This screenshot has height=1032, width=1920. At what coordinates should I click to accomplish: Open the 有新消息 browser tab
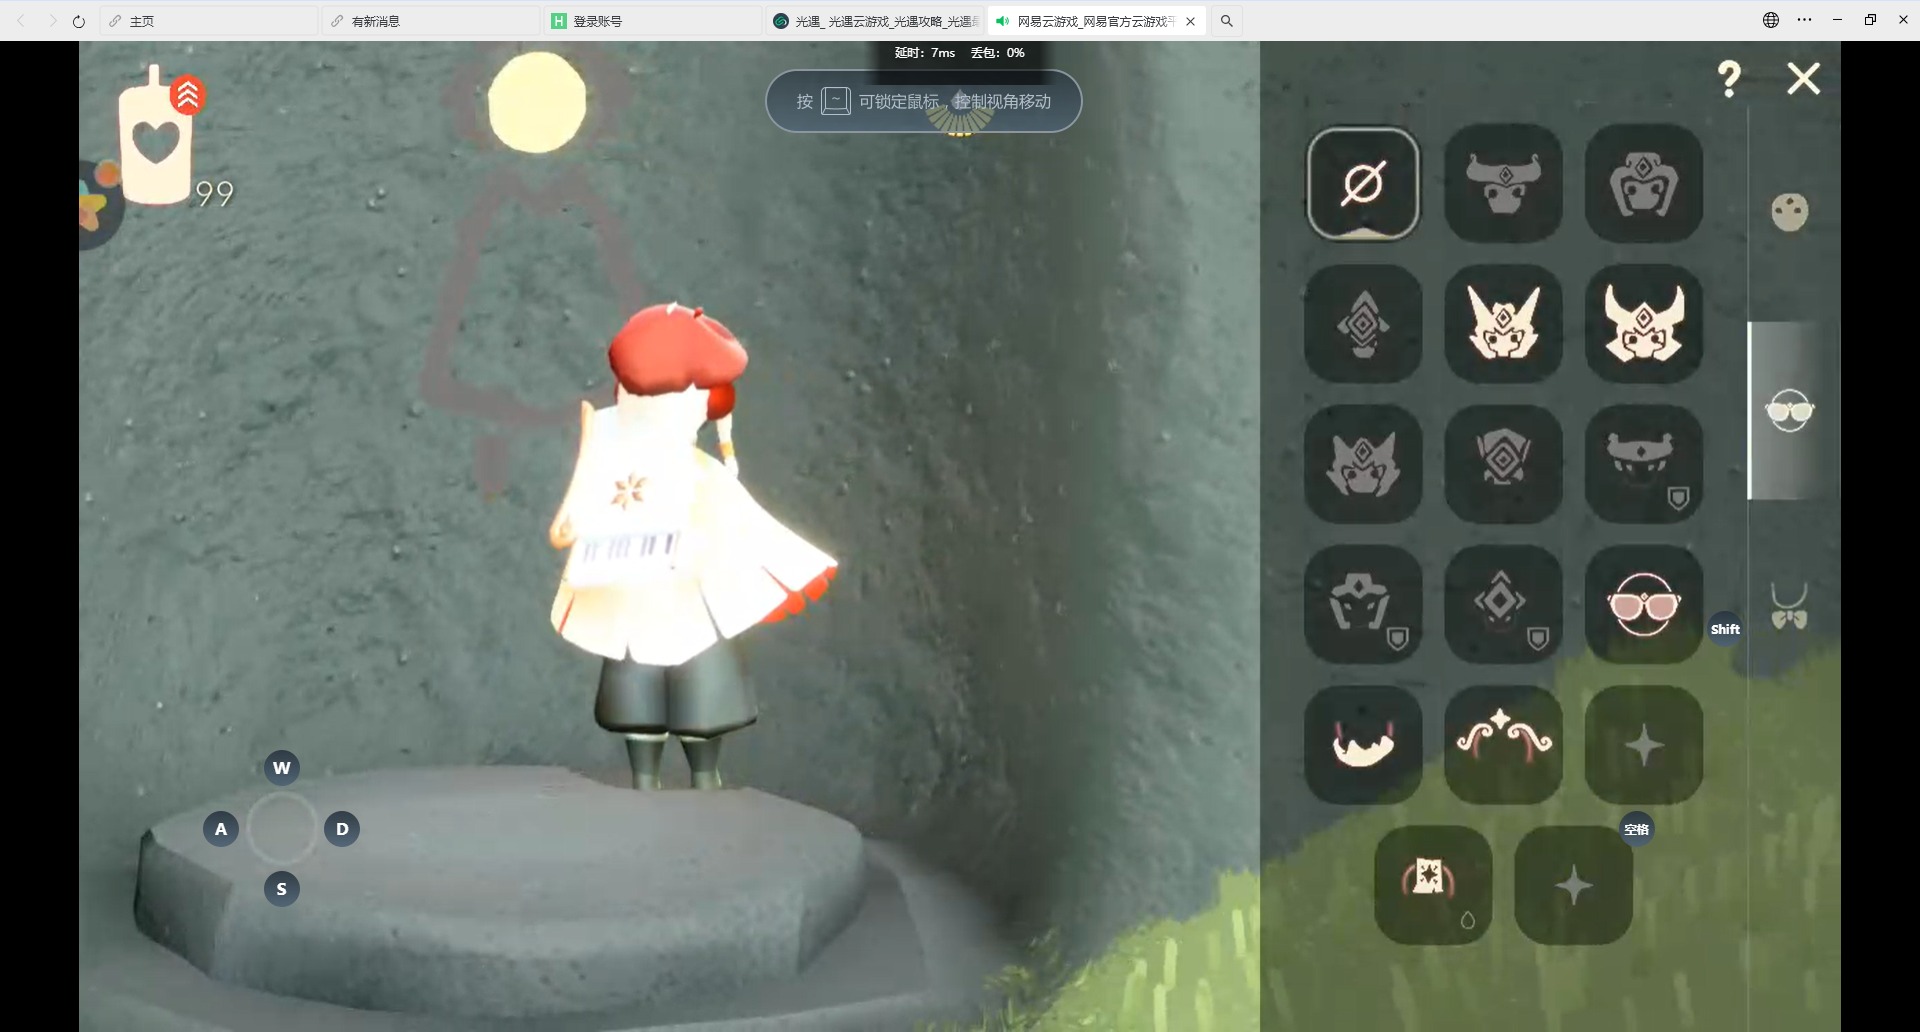coord(431,21)
